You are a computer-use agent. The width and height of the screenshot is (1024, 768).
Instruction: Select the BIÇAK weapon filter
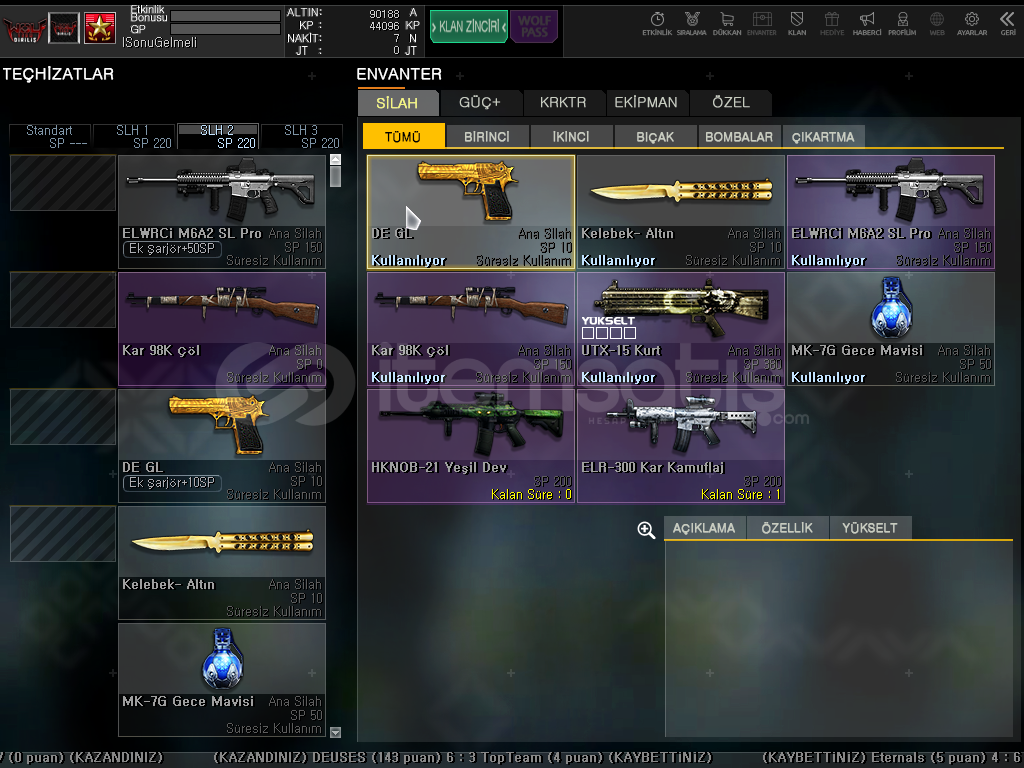pos(655,136)
